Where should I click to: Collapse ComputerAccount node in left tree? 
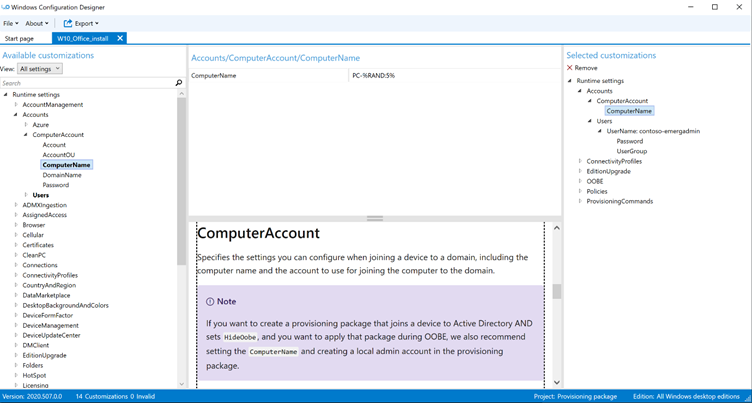pyautogui.click(x=25, y=135)
